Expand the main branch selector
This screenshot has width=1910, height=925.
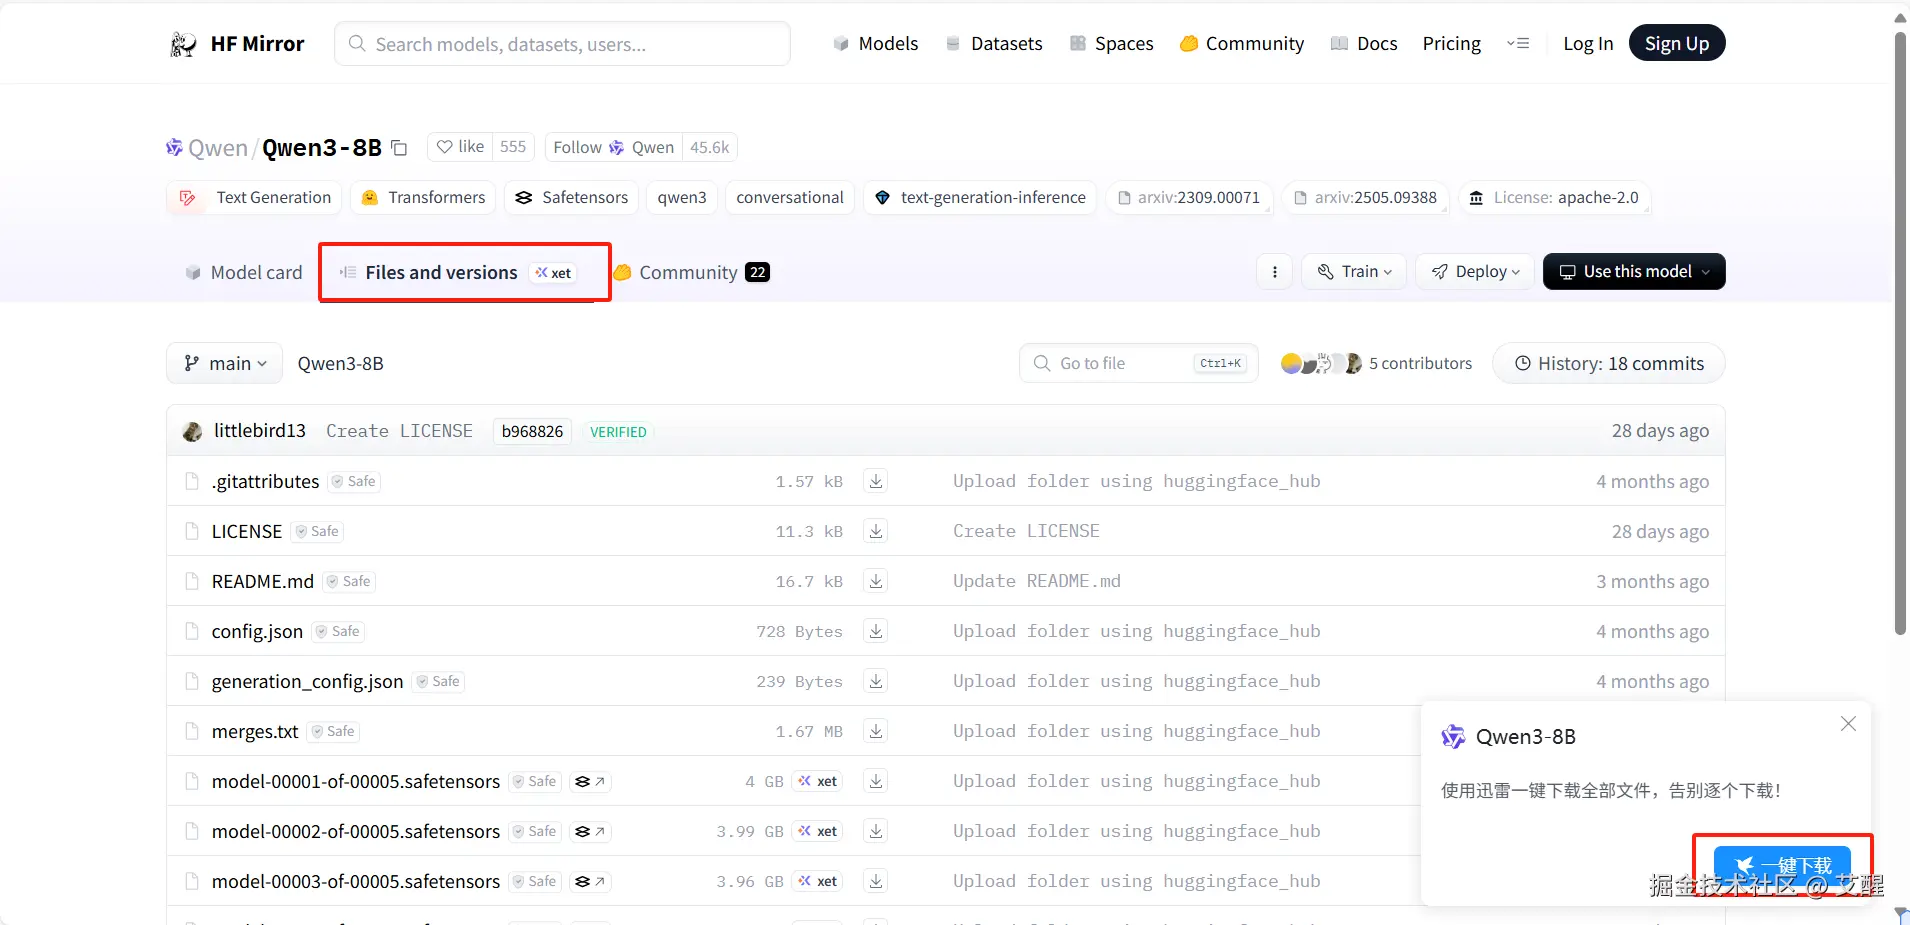(x=225, y=364)
